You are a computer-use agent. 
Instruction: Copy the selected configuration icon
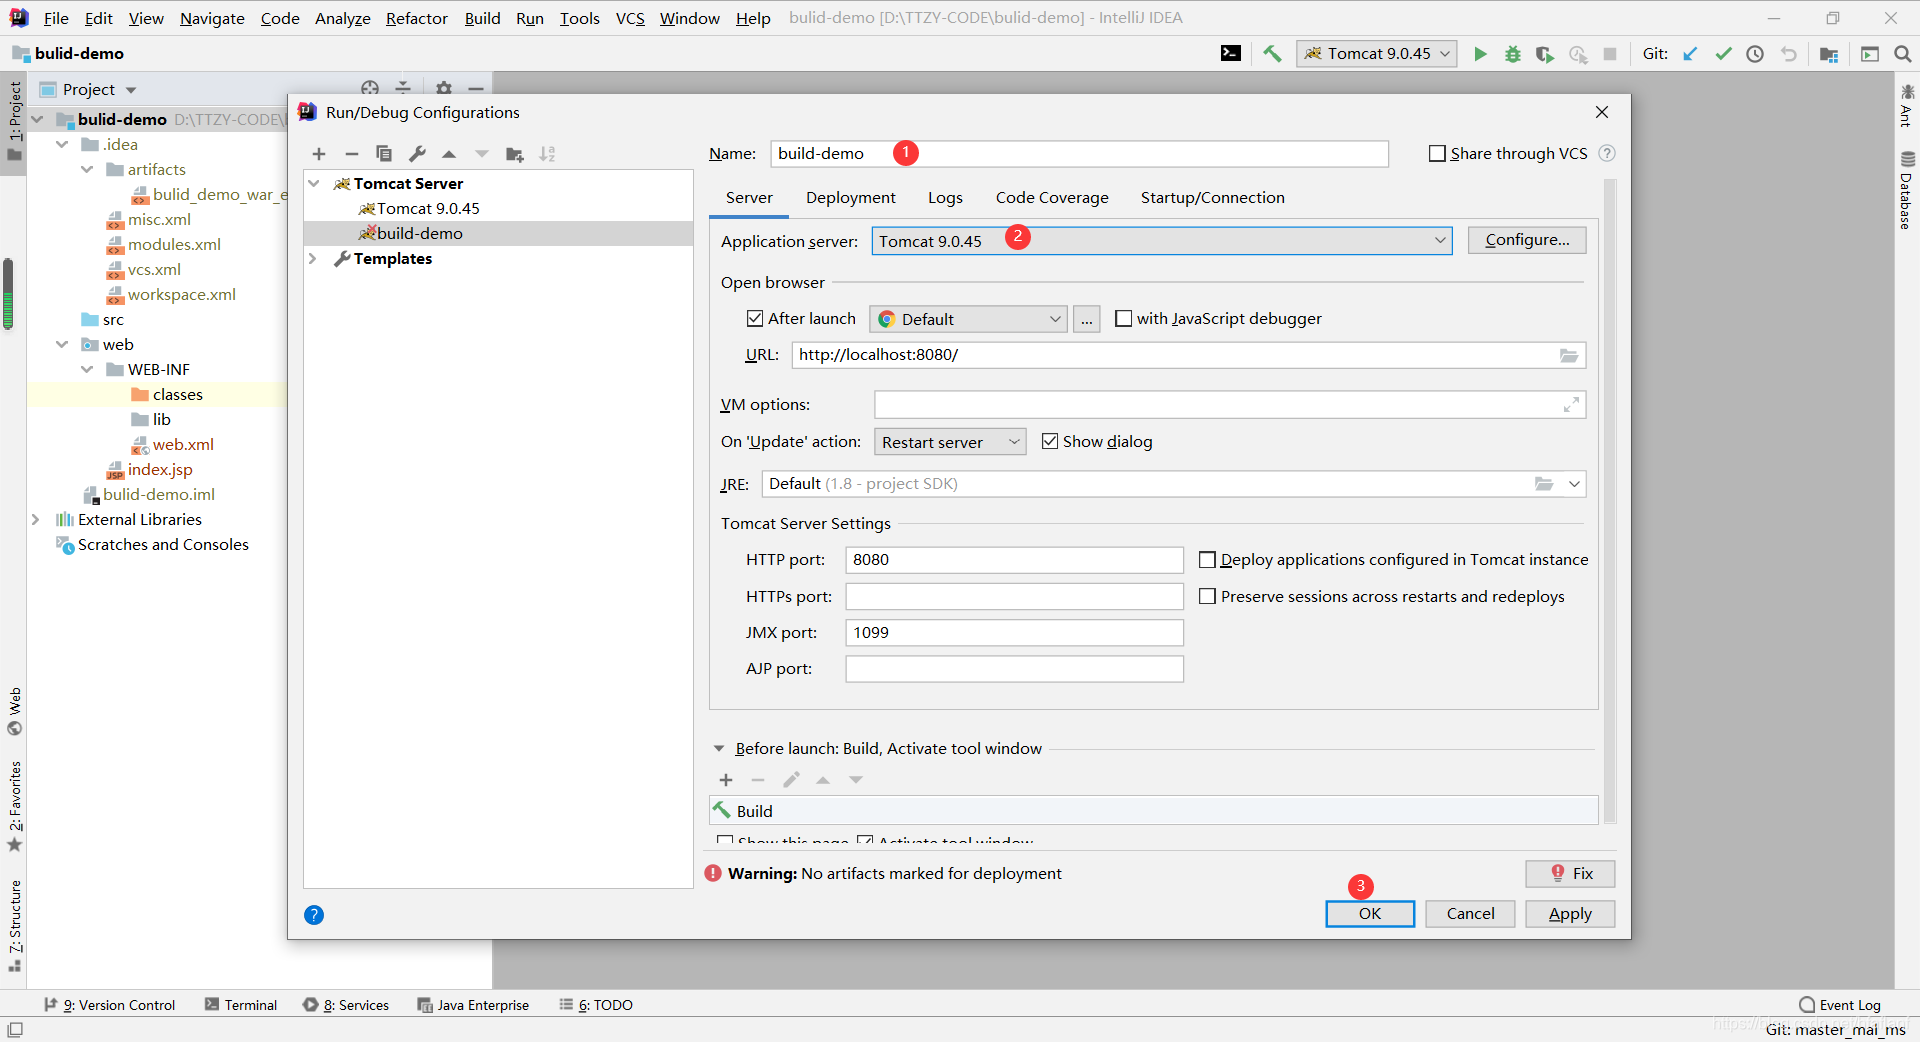[x=383, y=154]
